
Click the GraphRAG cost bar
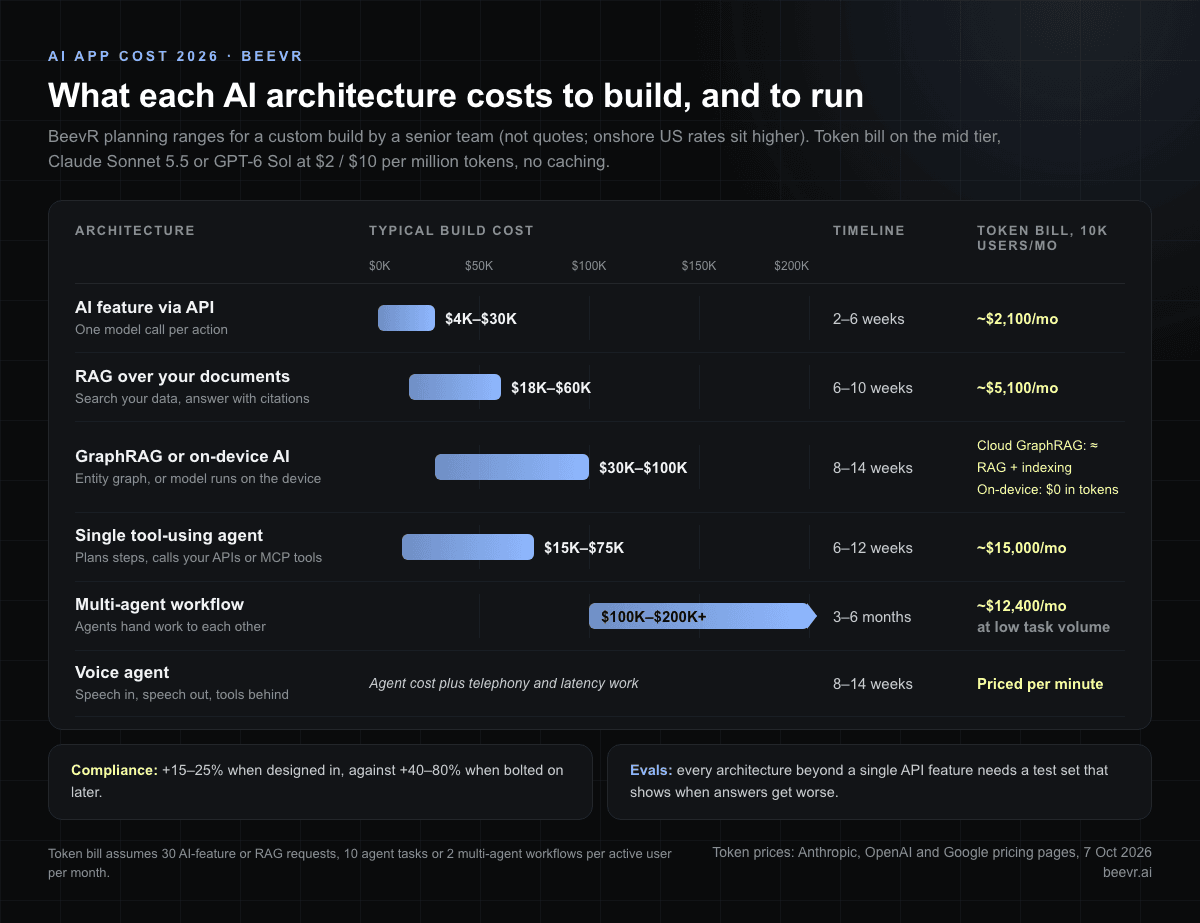[x=512, y=467]
